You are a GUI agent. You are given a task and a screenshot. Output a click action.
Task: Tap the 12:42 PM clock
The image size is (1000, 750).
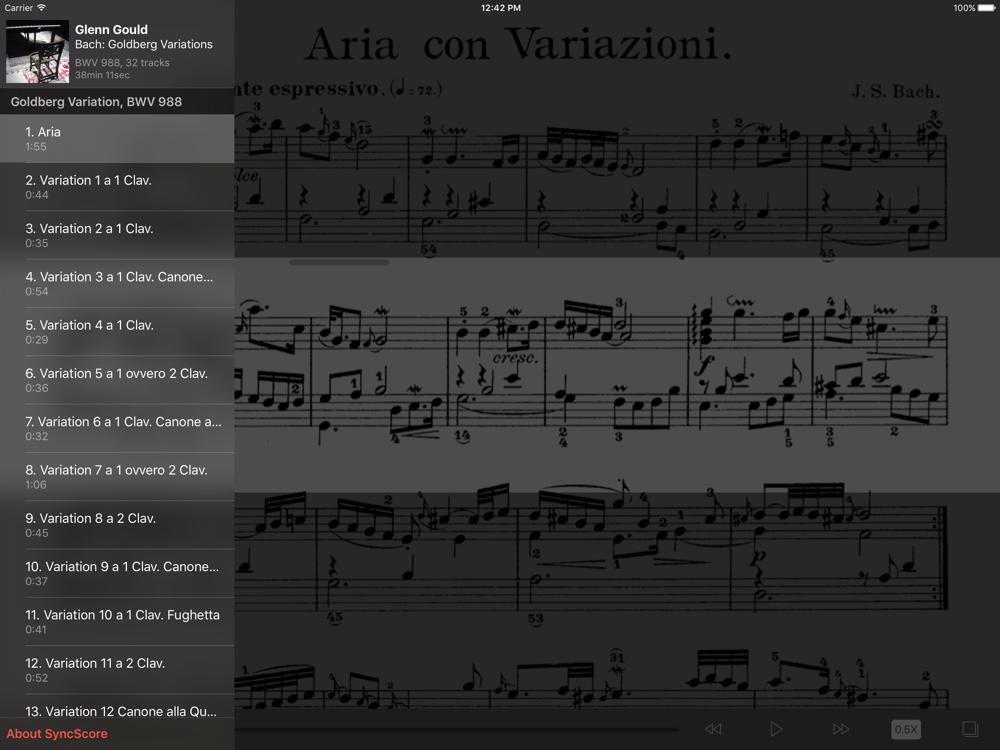point(501,8)
